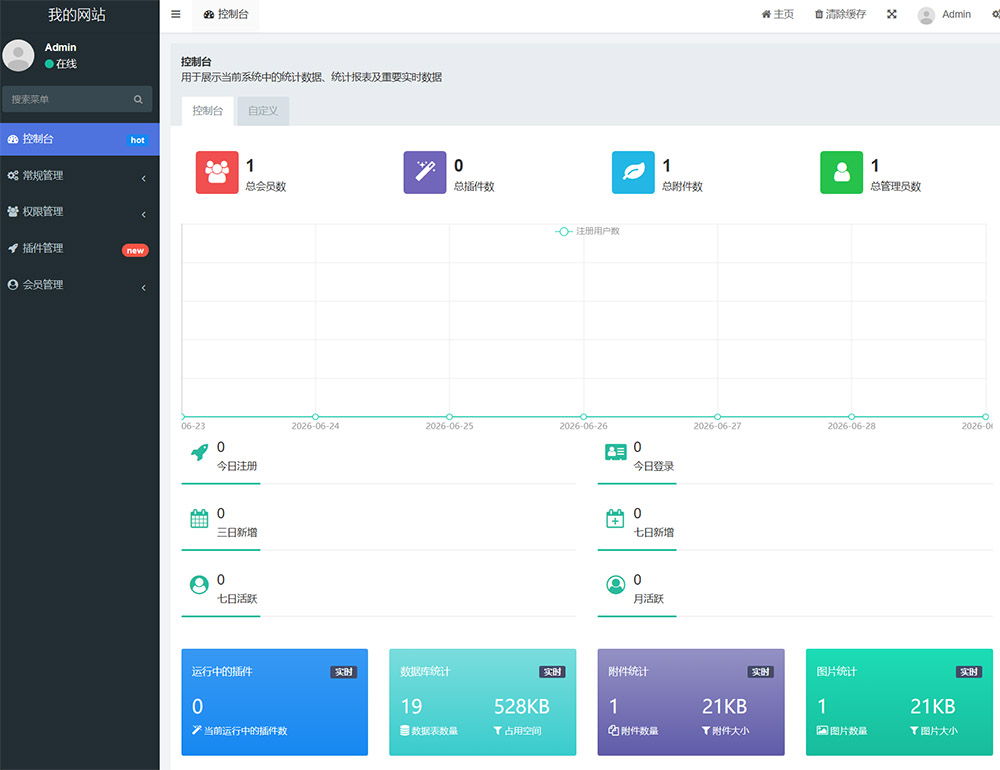
Task: Click the 实时 badge on 运行中的插件 card
Action: [344, 672]
